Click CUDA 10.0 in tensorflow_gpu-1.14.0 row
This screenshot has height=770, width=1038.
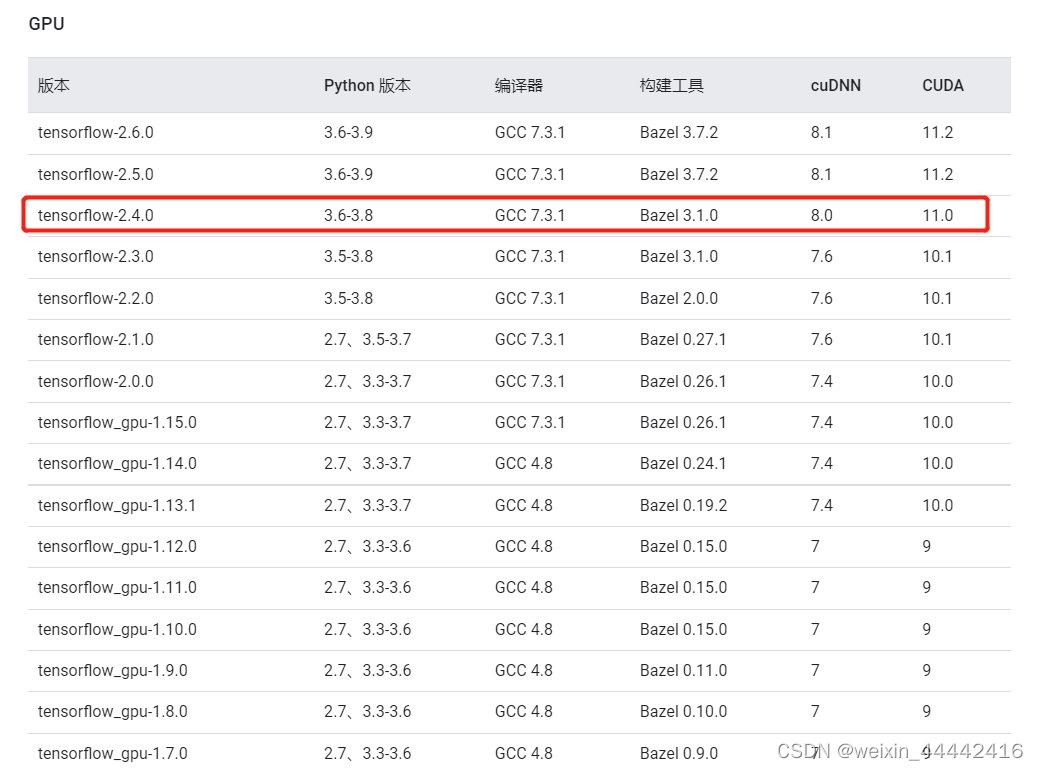[938, 463]
